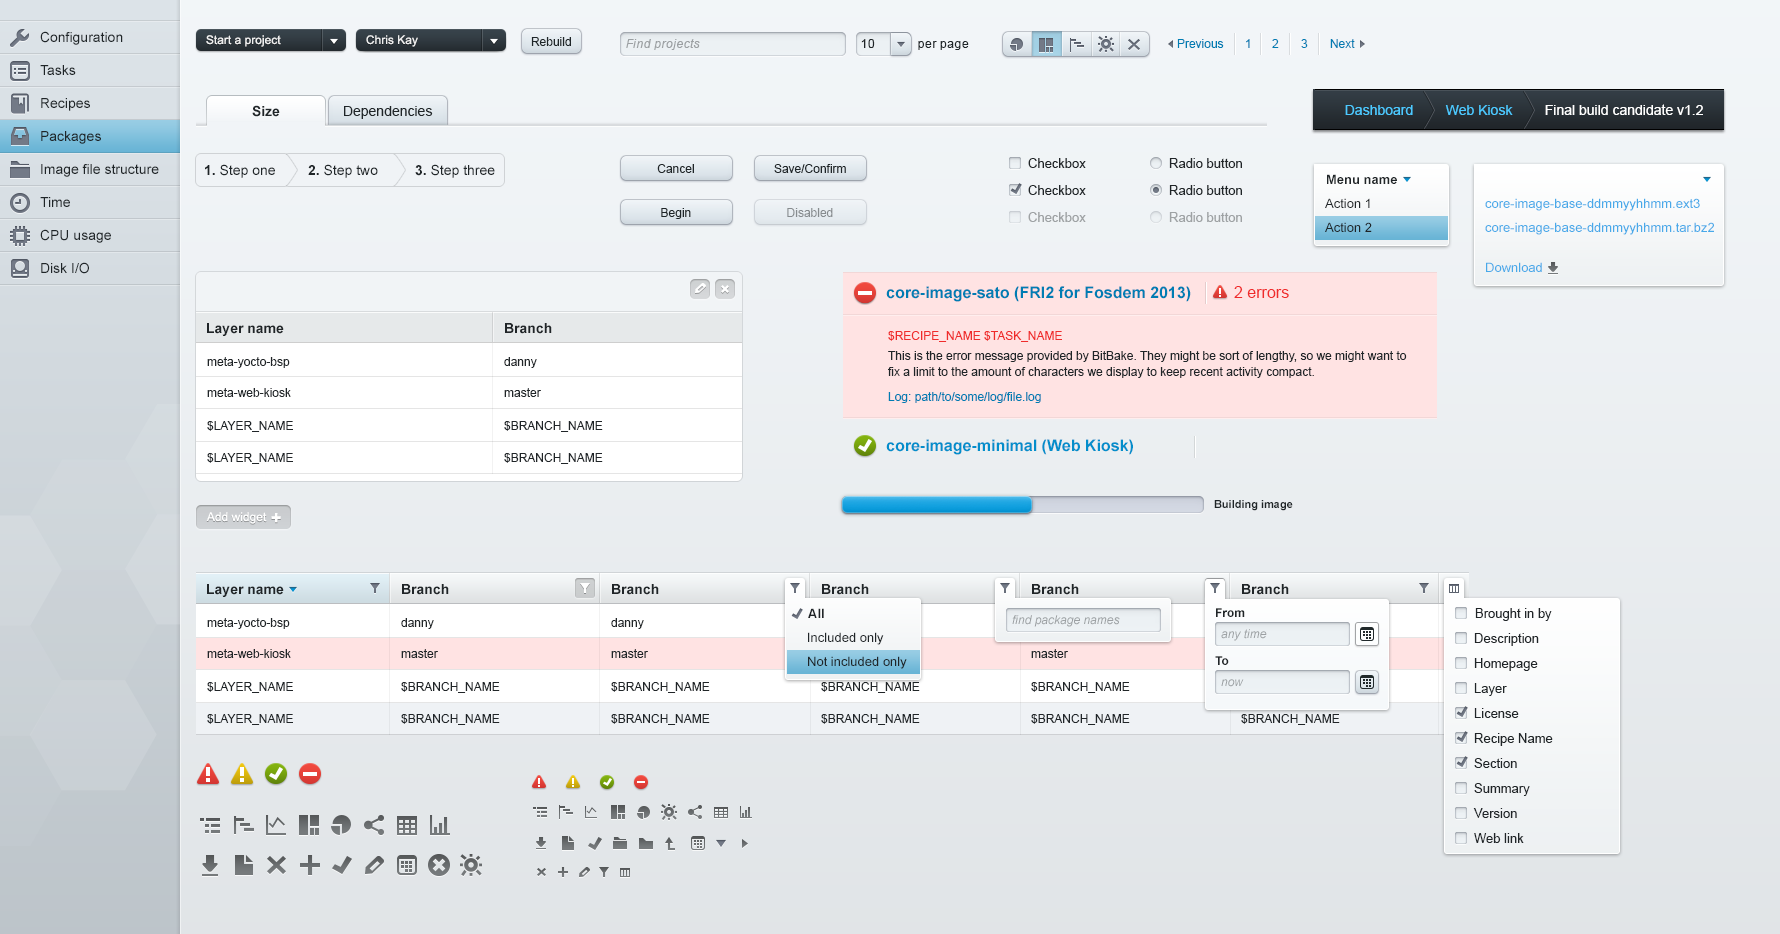Click the Building image progress bar
Image resolution: width=1780 pixels, height=934 pixels.
(1021, 505)
